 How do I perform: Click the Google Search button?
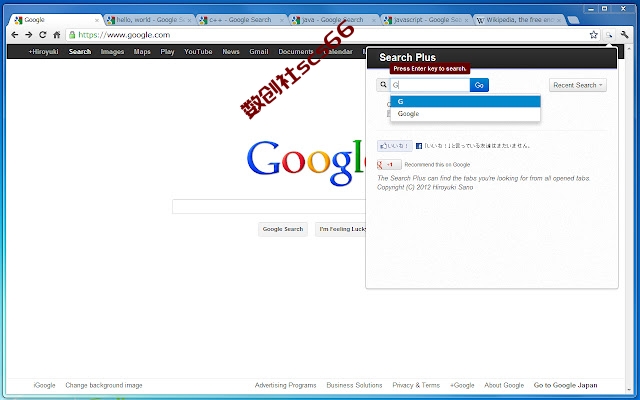[283, 229]
